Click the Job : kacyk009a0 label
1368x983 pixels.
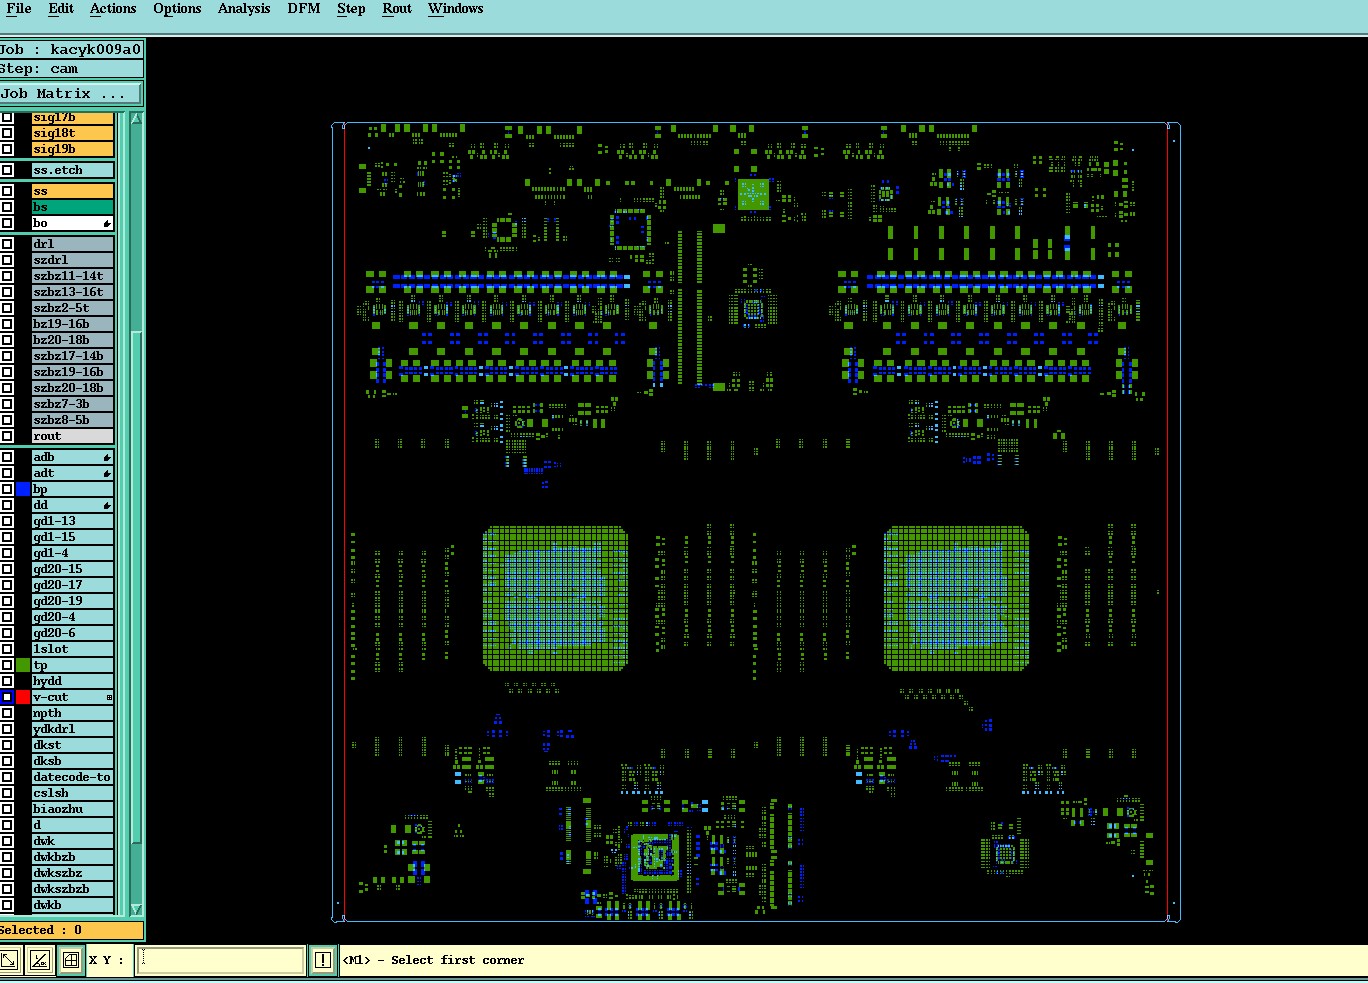tap(71, 49)
